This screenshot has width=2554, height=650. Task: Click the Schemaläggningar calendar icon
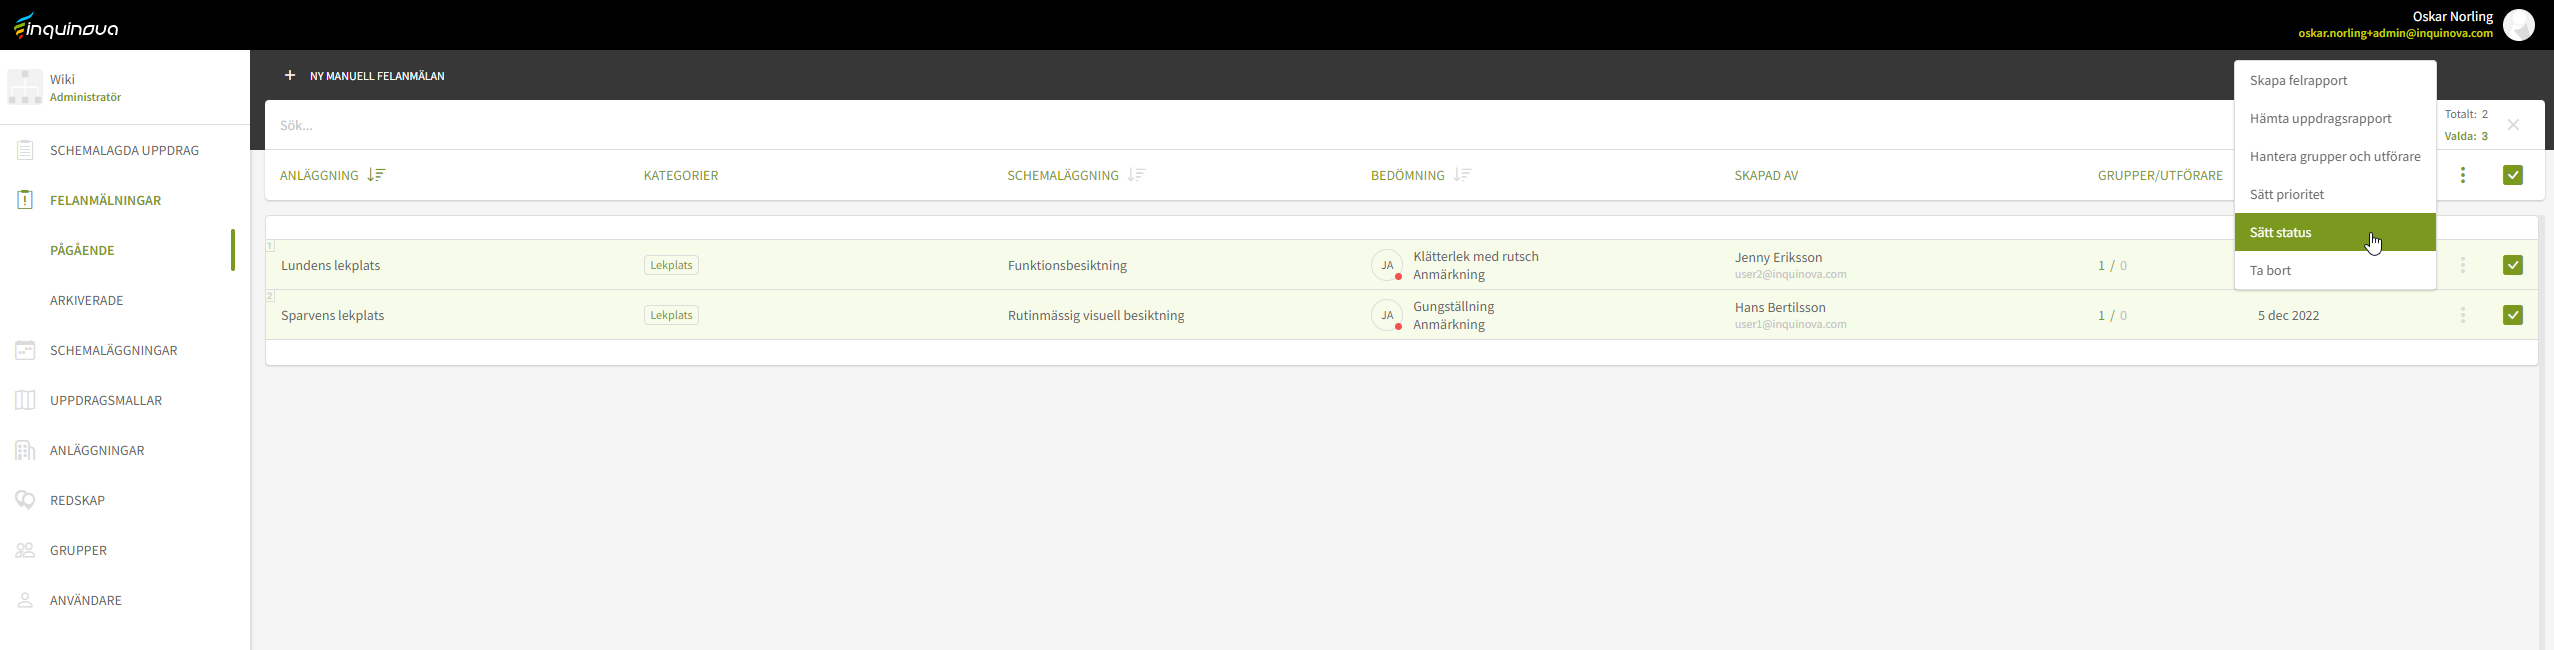(x=25, y=350)
